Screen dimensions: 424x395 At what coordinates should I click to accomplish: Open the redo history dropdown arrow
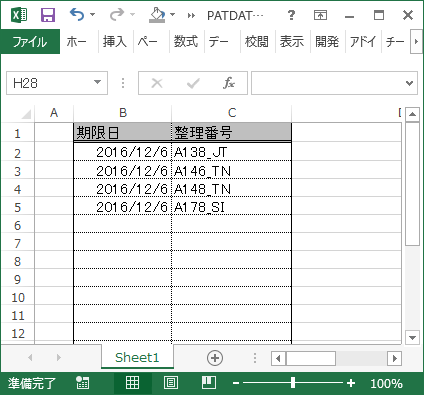133,15
